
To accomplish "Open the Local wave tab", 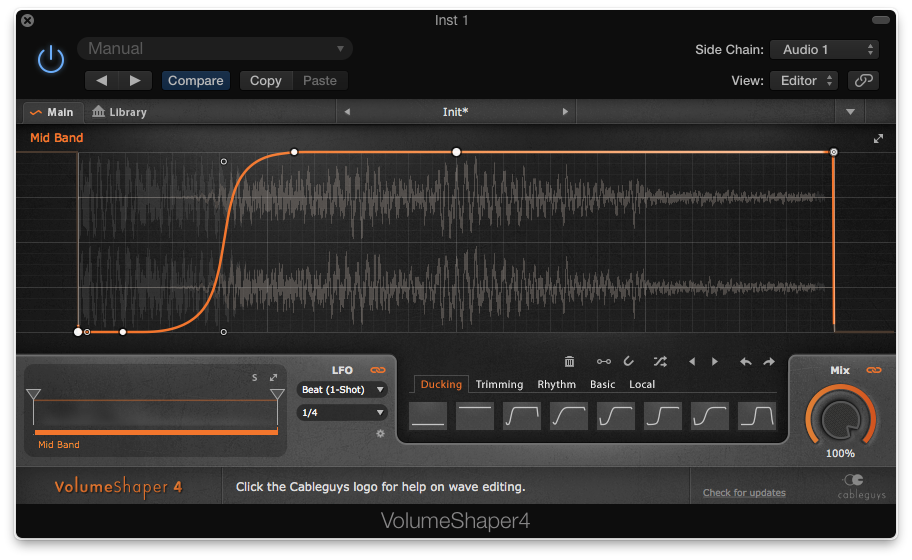I will [642, 384].
